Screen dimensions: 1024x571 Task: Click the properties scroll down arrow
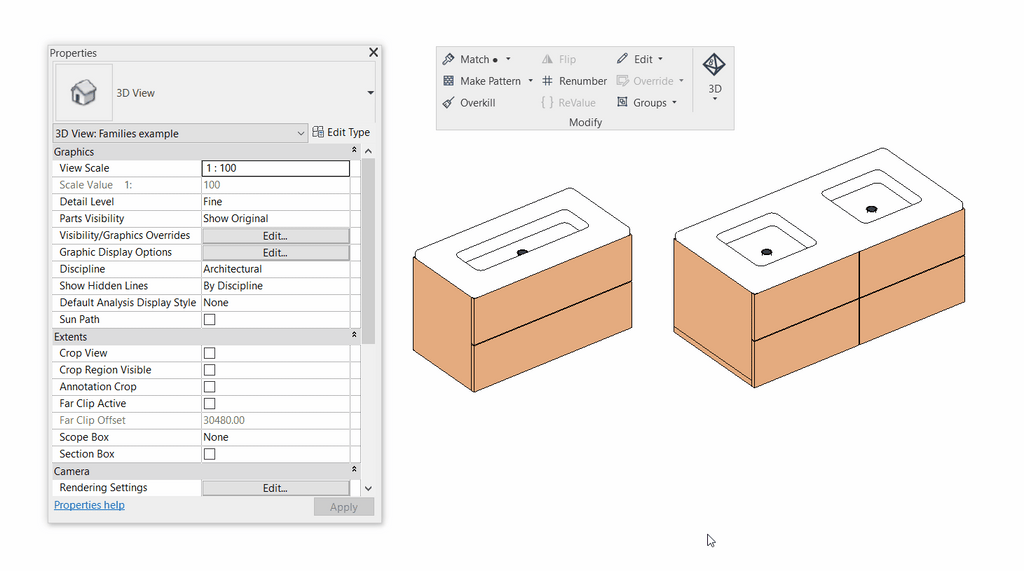coord(368,488)
